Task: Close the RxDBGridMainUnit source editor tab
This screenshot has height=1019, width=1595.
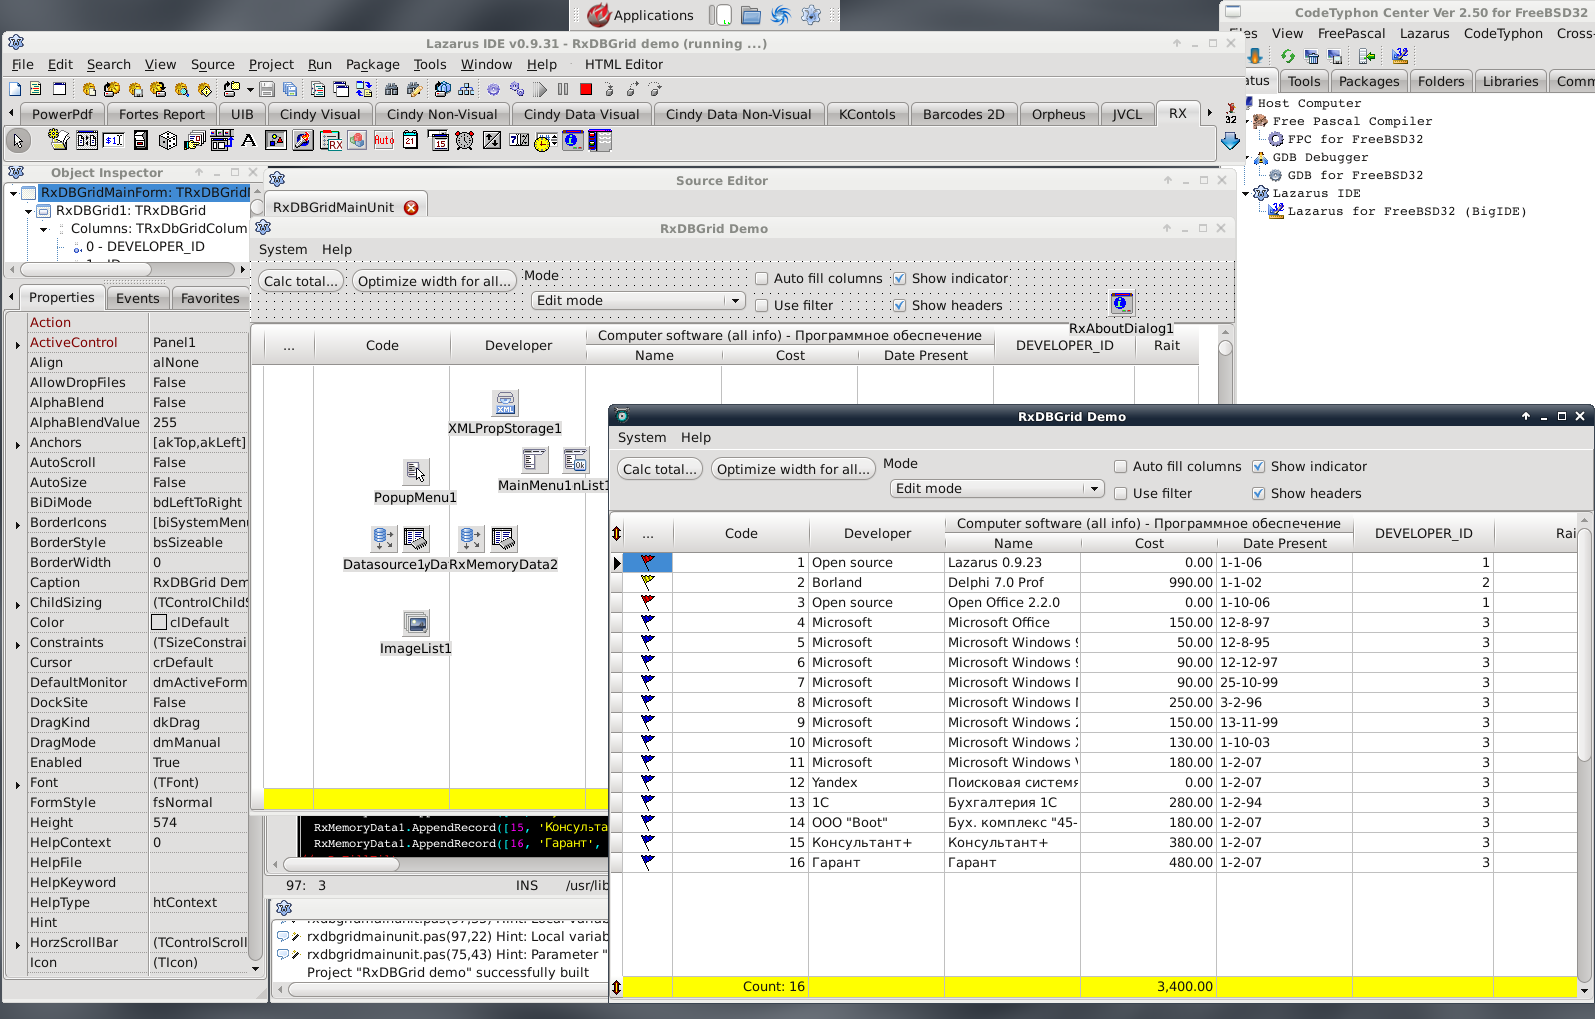Action: (411, 207)
